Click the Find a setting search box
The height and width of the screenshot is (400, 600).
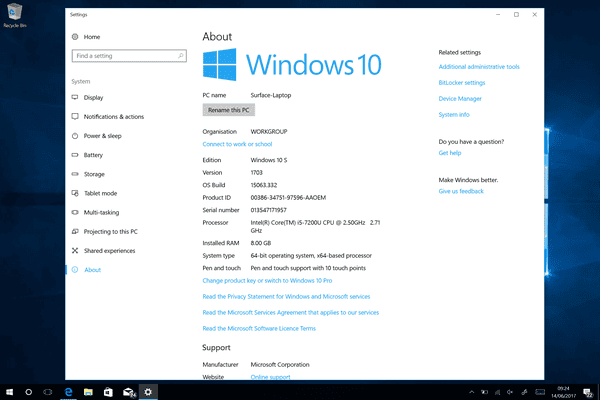tap(127, 56)
